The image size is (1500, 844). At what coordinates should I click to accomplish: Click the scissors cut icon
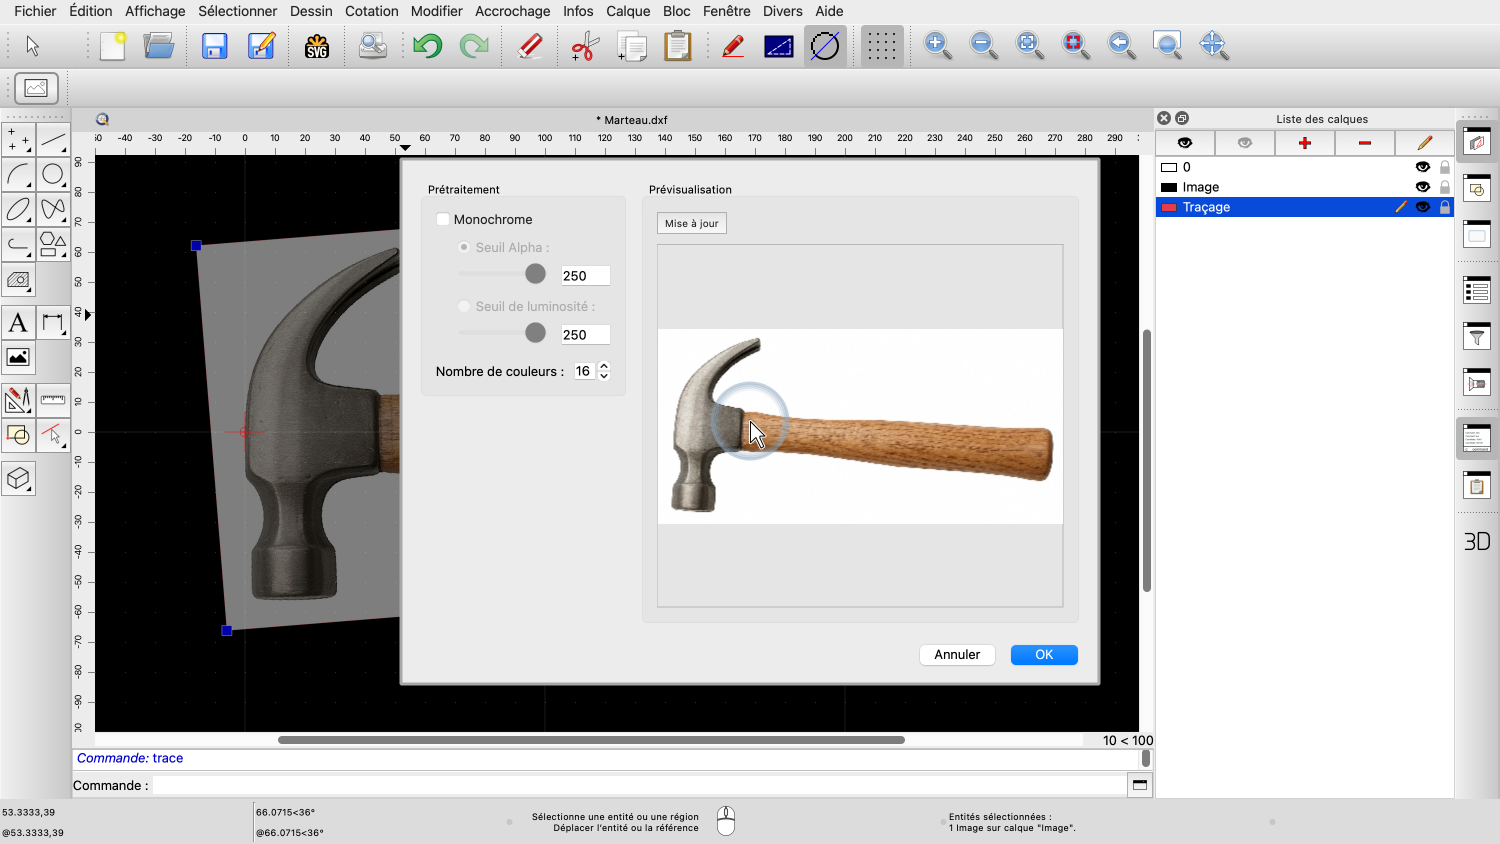[x=585, y=46]
